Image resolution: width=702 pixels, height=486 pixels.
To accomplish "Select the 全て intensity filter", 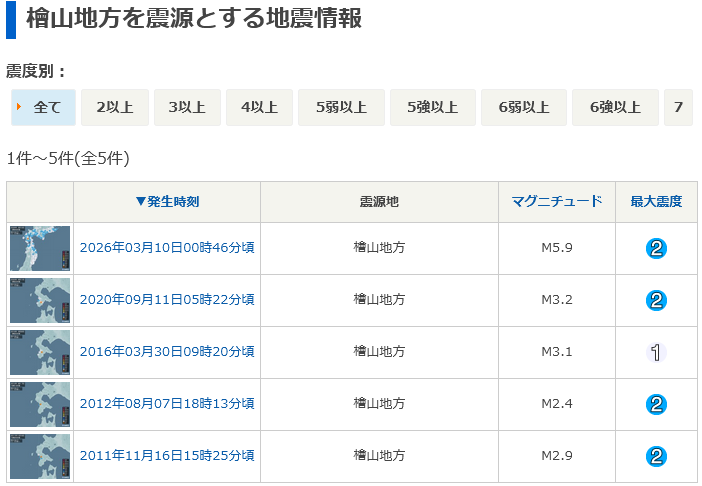I will click(x=44, y=108).
